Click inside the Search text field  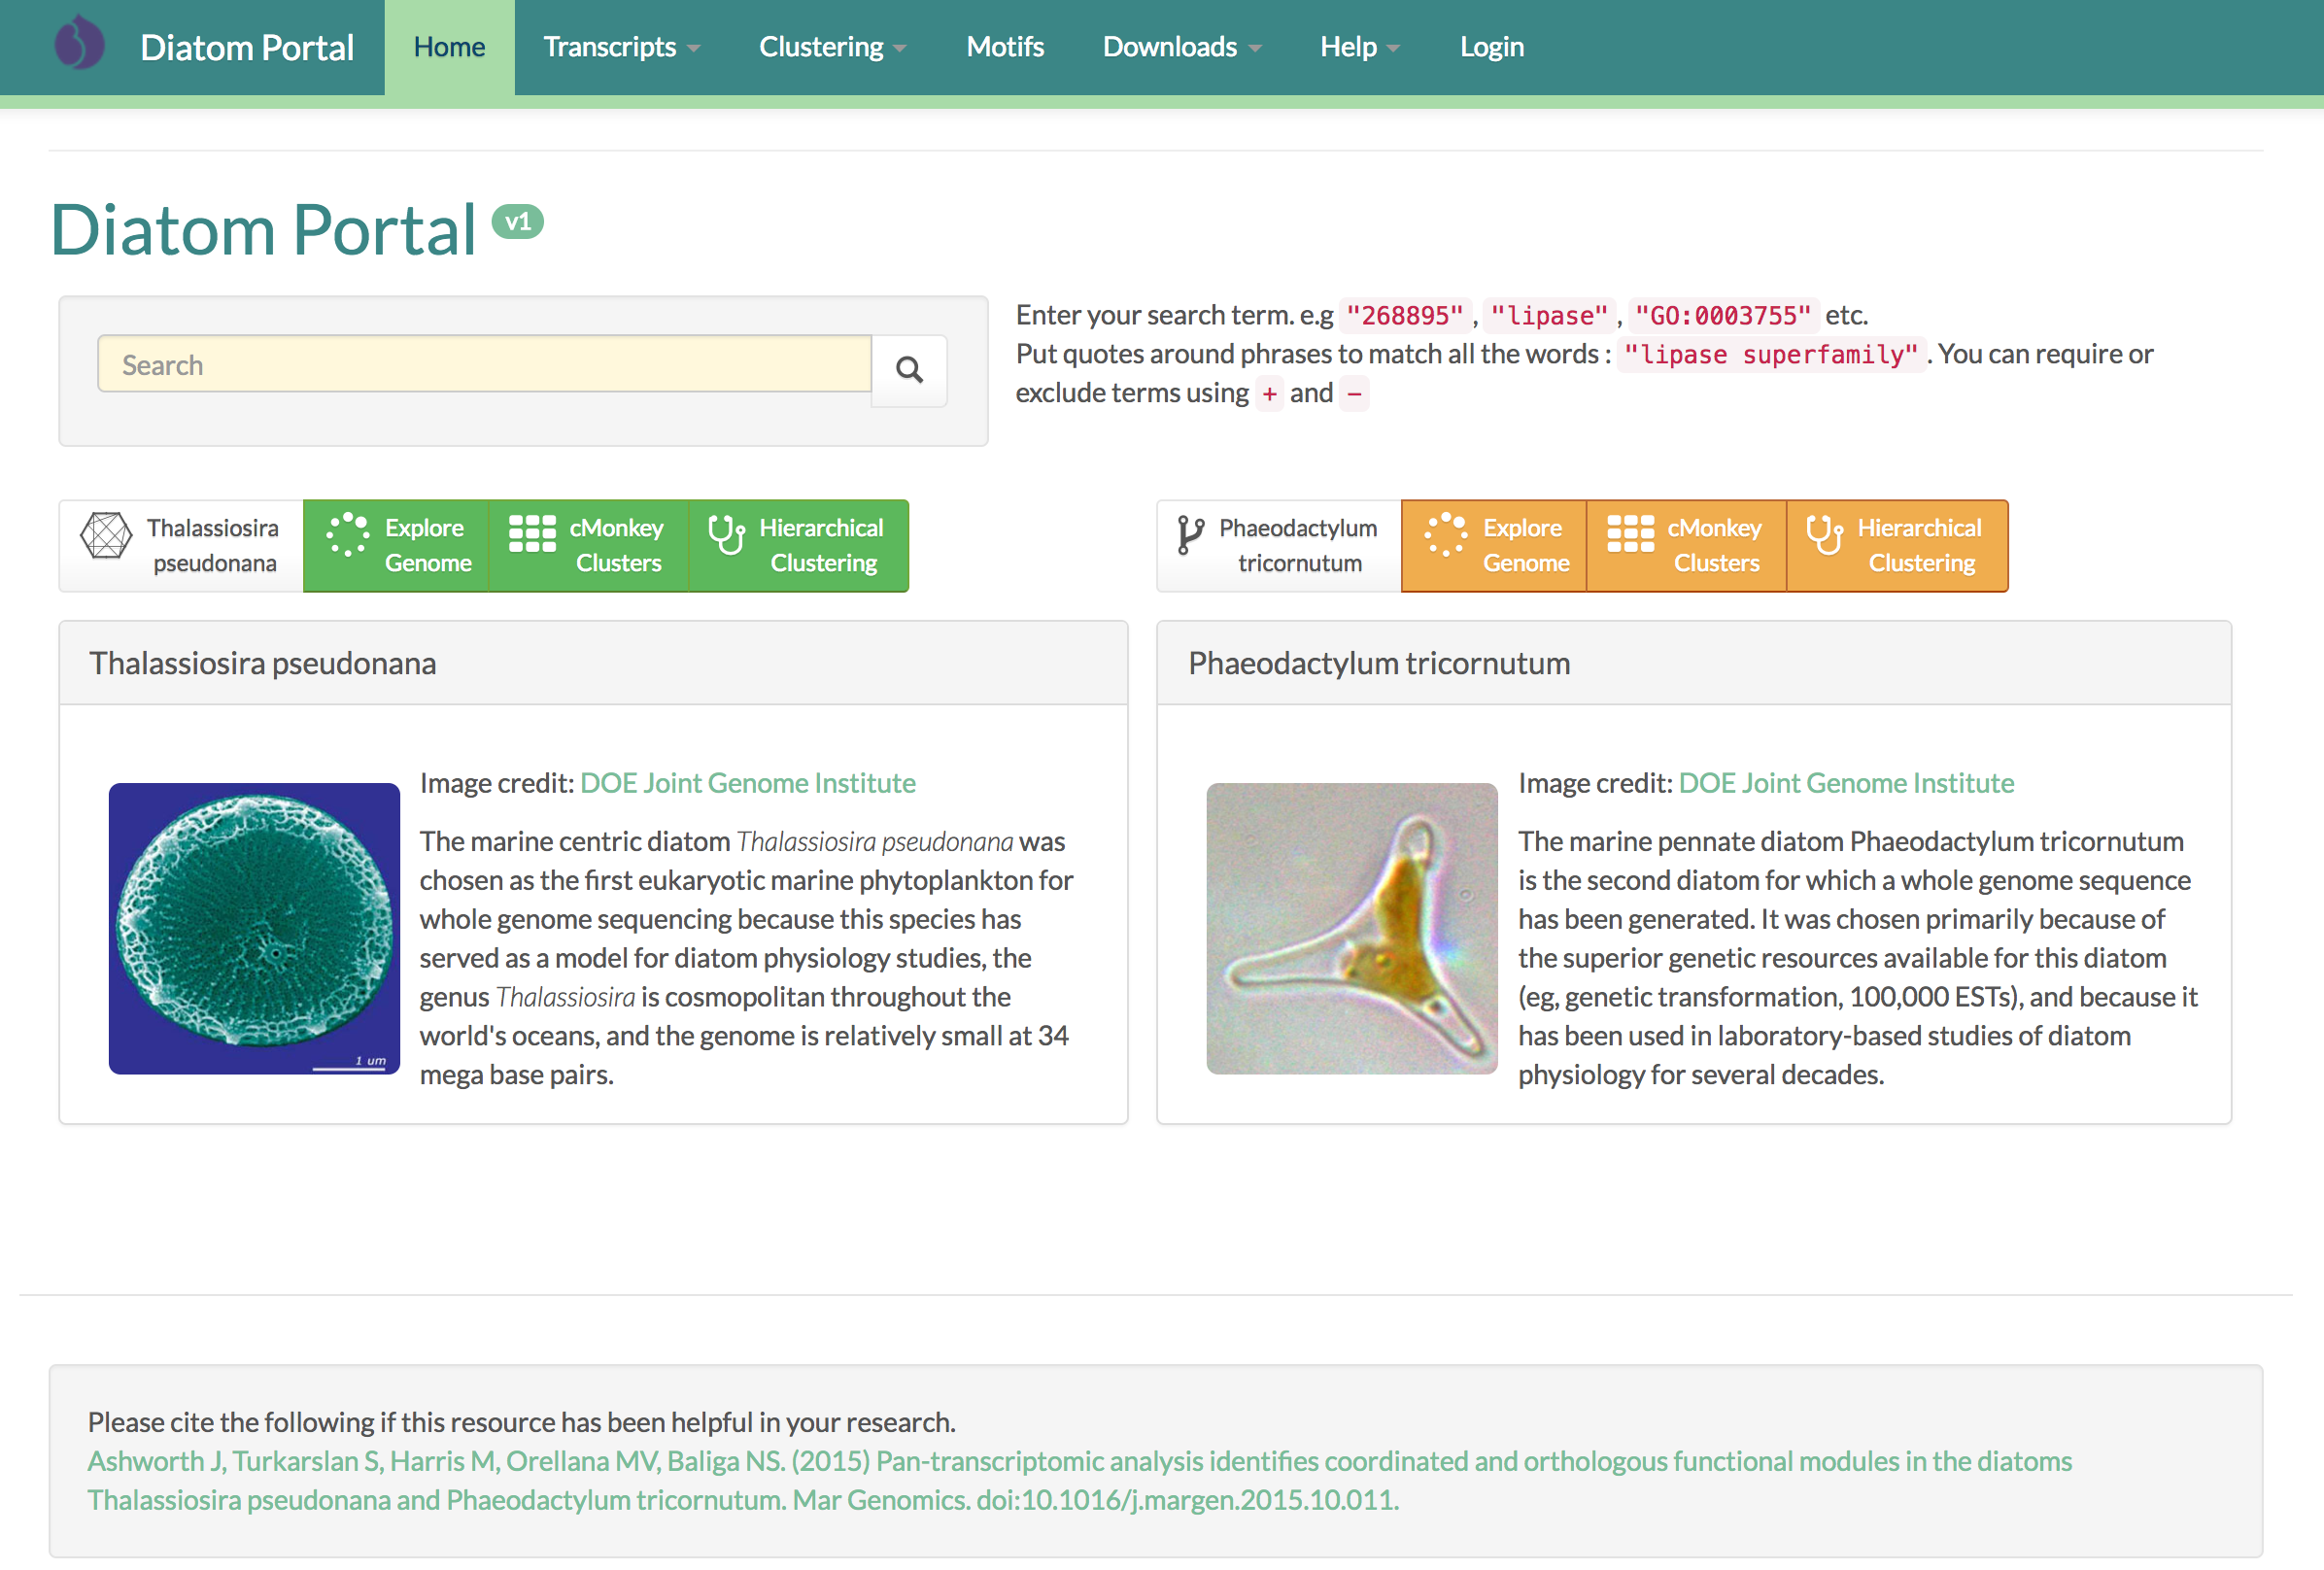pyautogui.click(x=484, y=365)
